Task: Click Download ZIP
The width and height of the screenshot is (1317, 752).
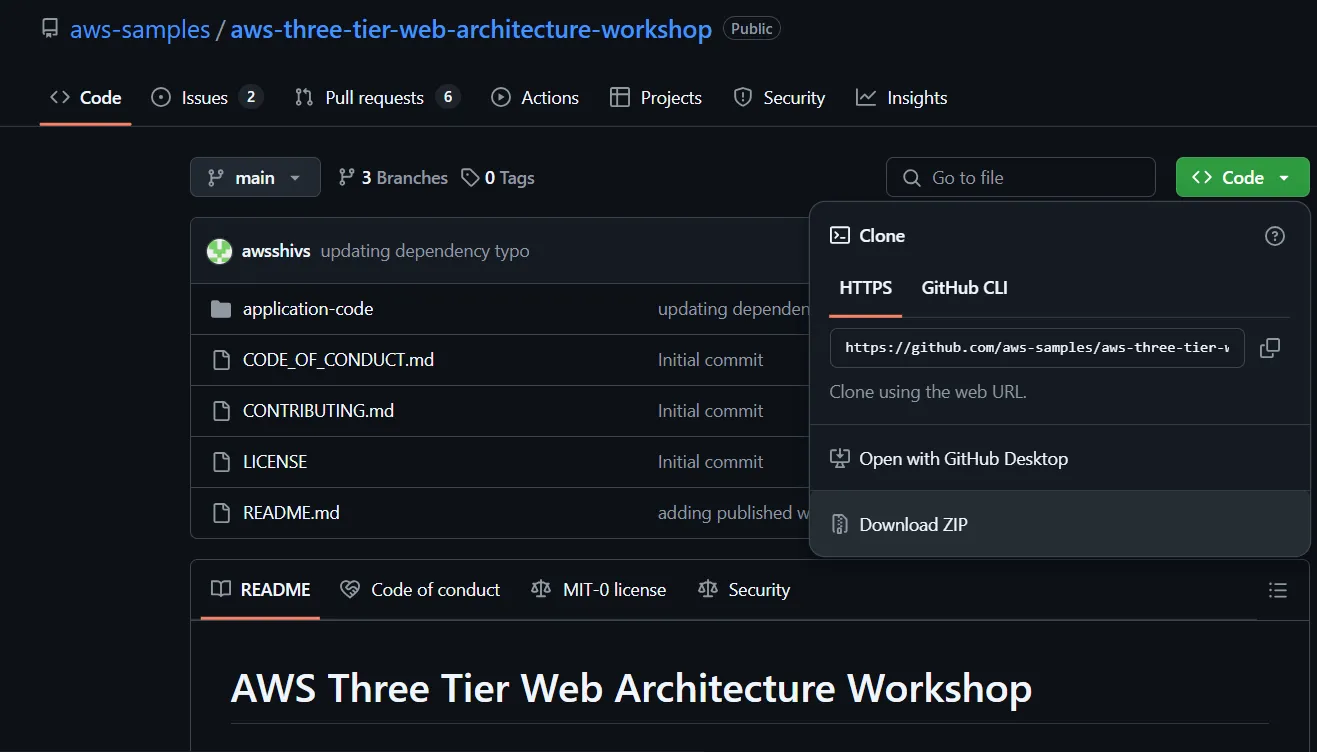Action: tap(1060, 525)
